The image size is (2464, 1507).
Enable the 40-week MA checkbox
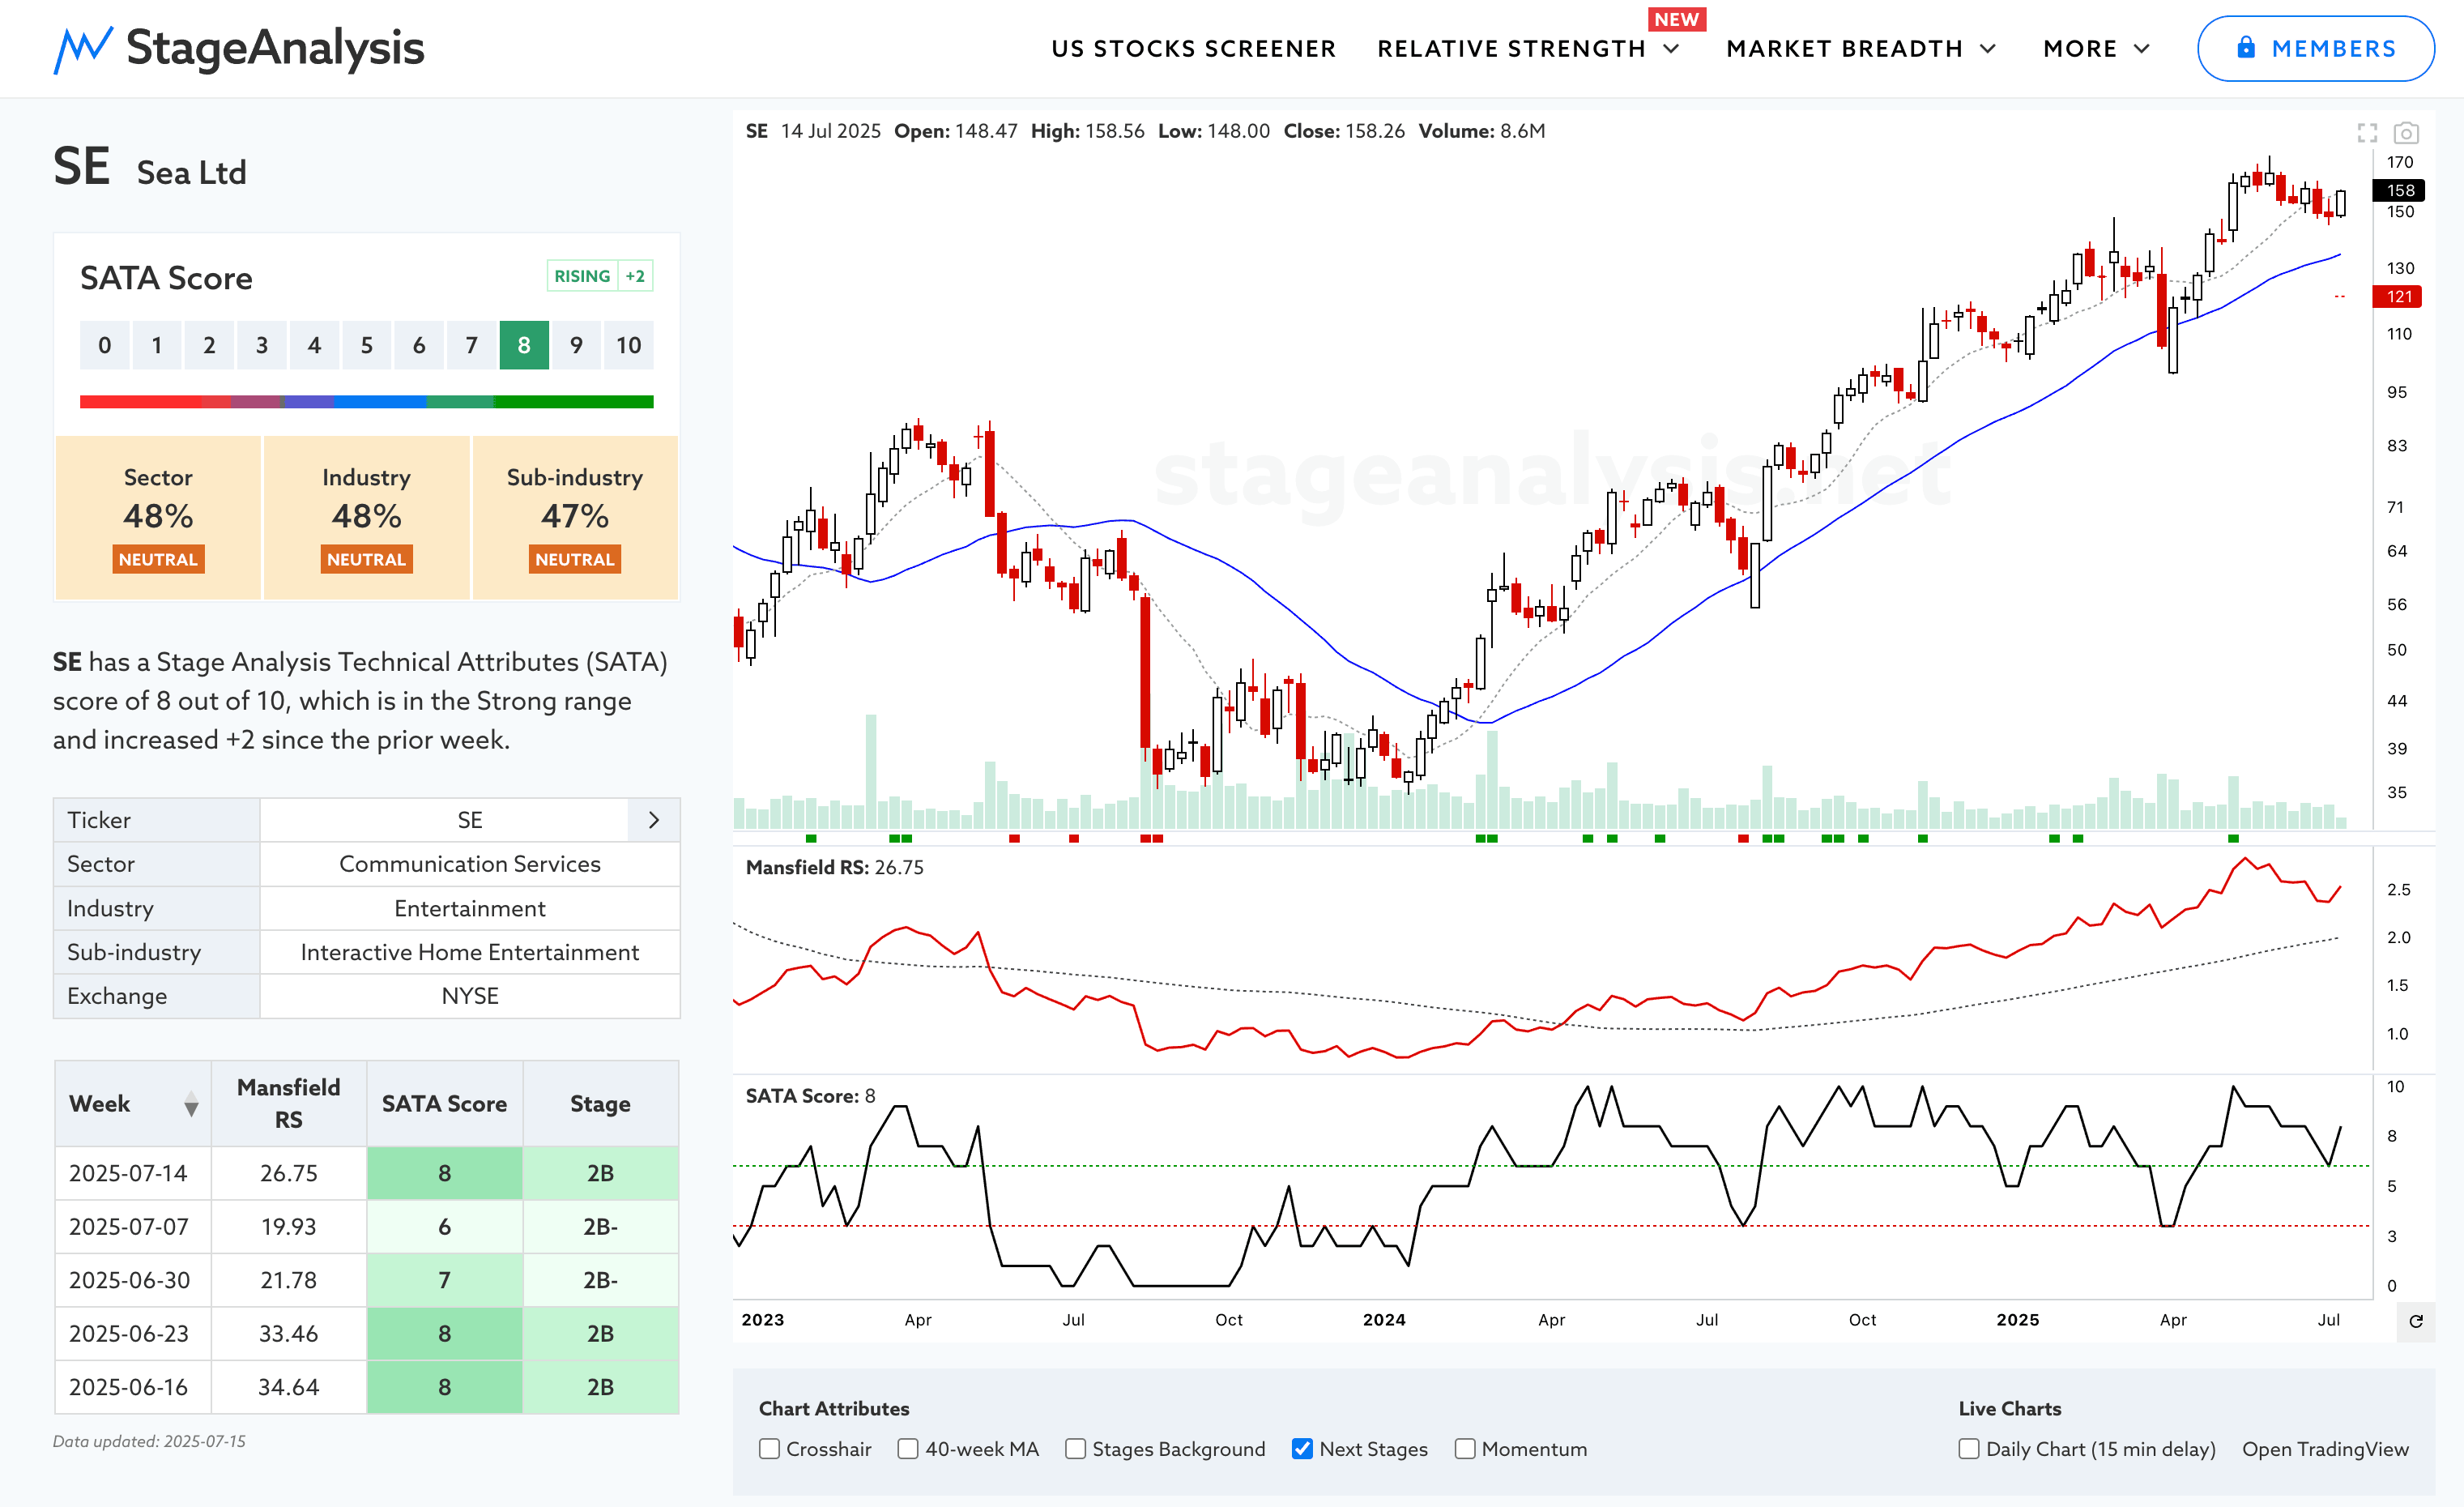pos(908,1449)
